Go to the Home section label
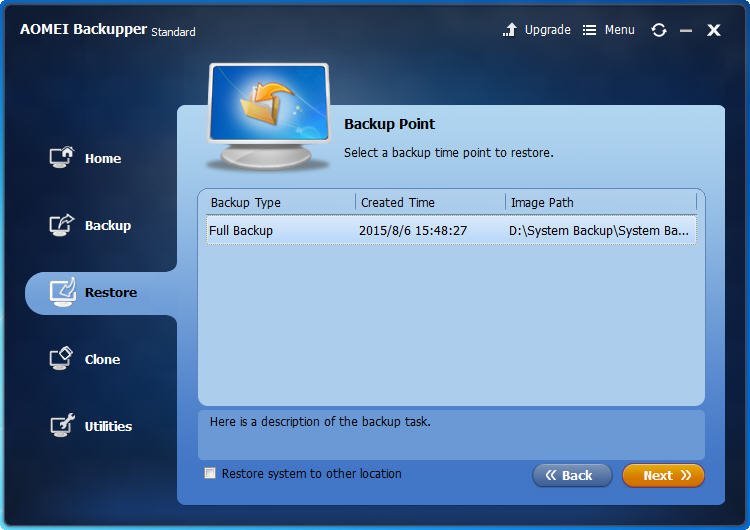The height and width of the screenshot is (530, 750). click(x=103, y=158)
